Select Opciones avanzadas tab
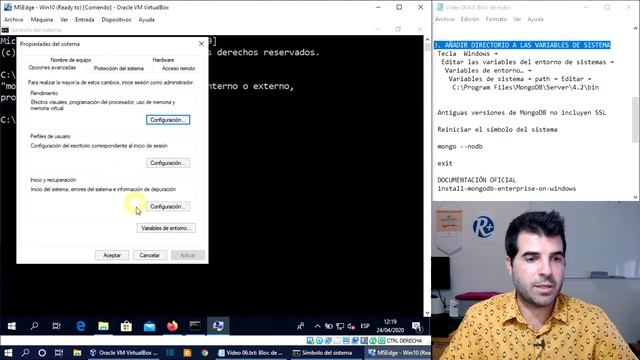 pos(52,68)
